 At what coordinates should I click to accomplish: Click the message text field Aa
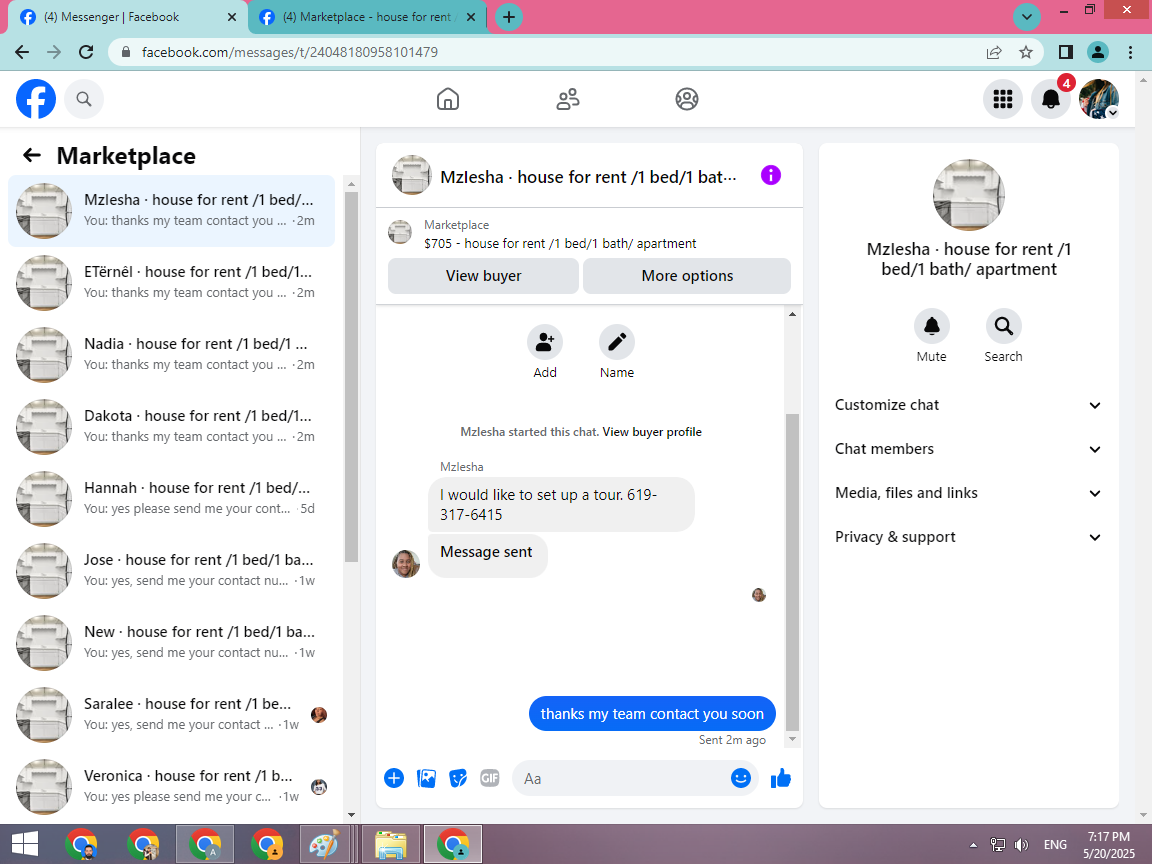click(621, 778)
